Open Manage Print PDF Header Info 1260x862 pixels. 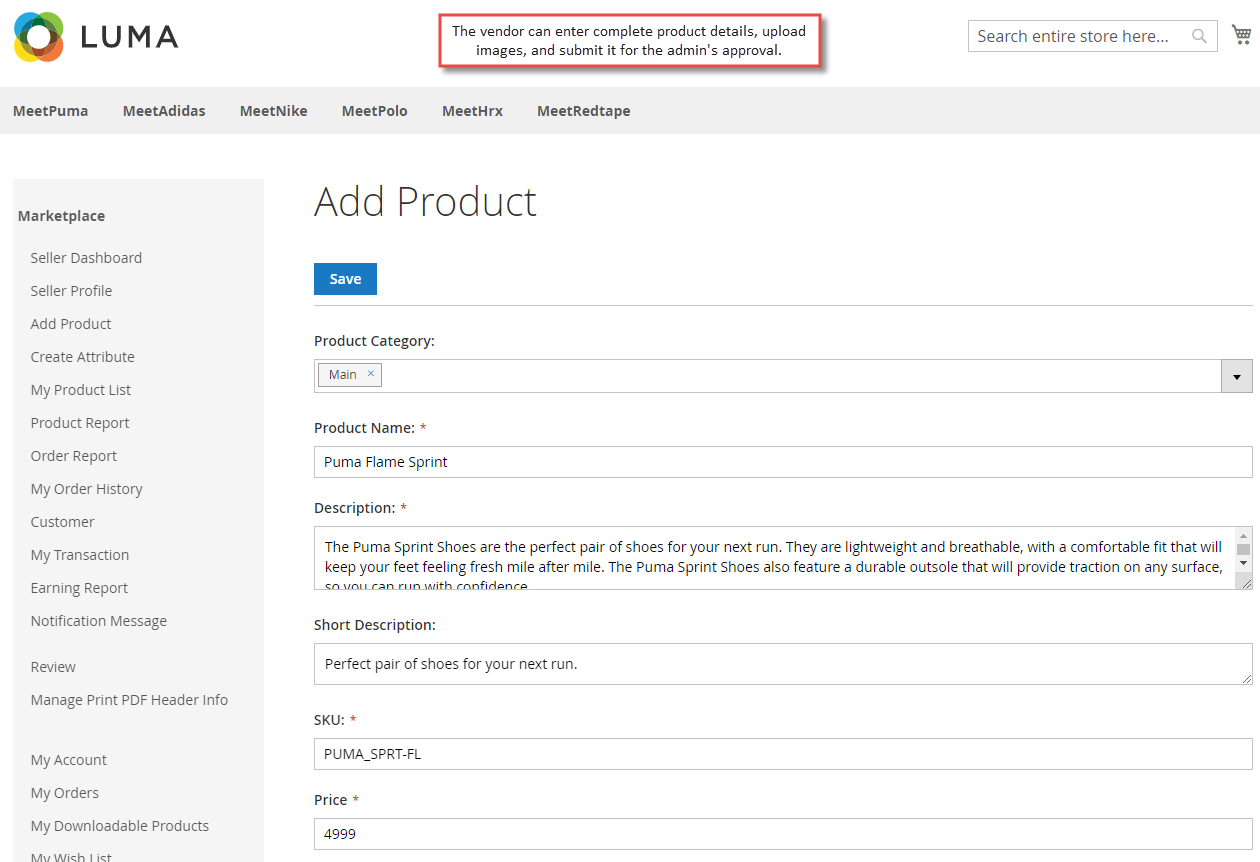[x=129, y=700]
